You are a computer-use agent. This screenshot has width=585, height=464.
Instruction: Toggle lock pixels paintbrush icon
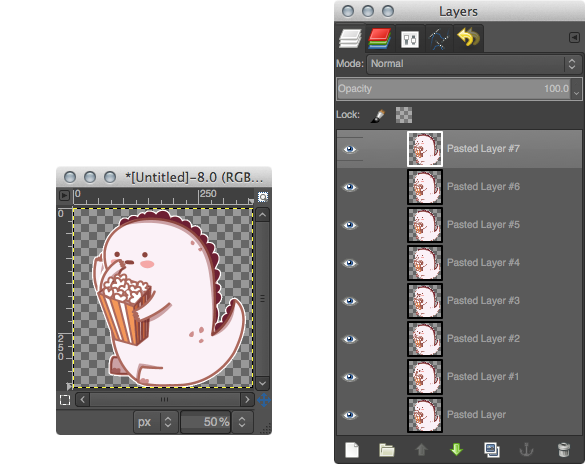378,115
